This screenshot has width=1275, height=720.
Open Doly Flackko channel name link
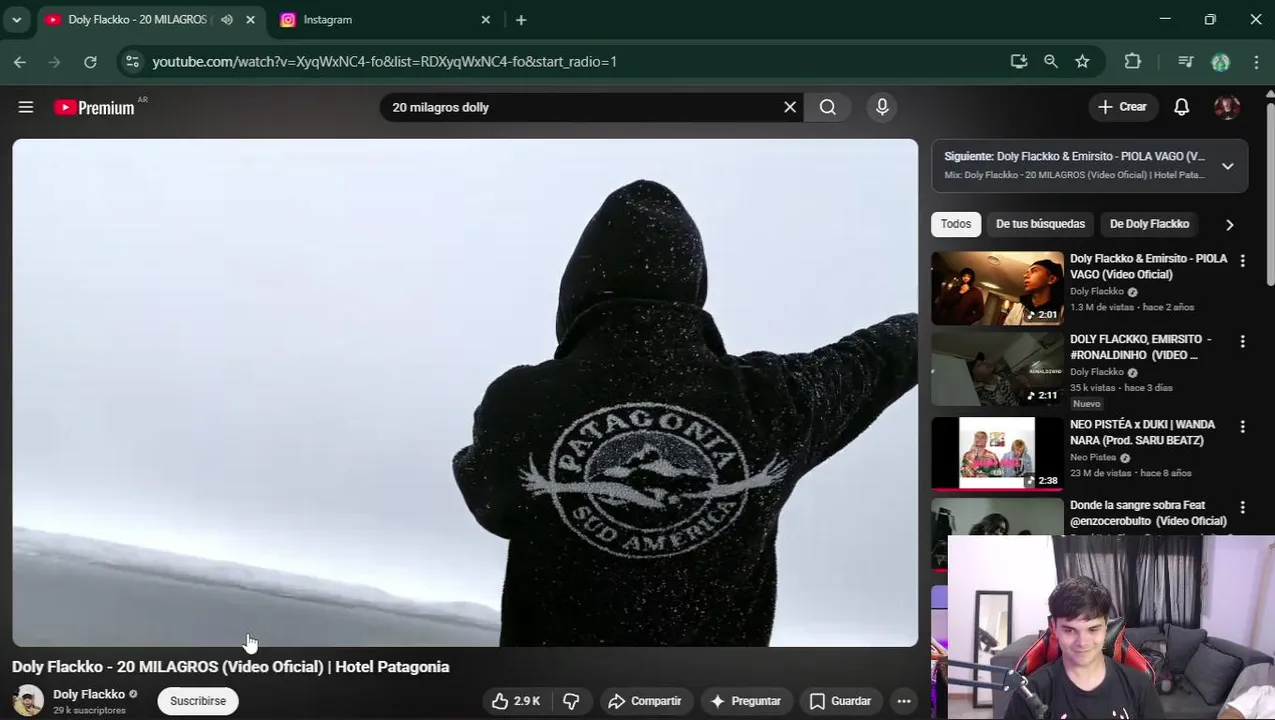click(89, 694)
